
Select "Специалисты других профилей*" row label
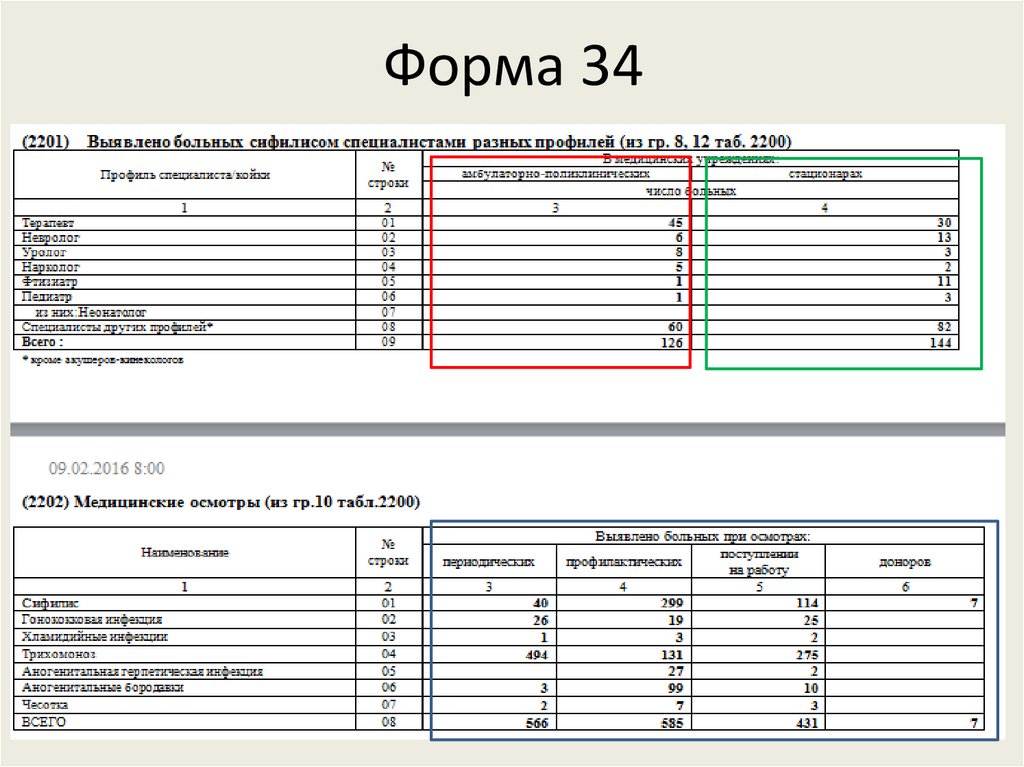click(118, 327)
